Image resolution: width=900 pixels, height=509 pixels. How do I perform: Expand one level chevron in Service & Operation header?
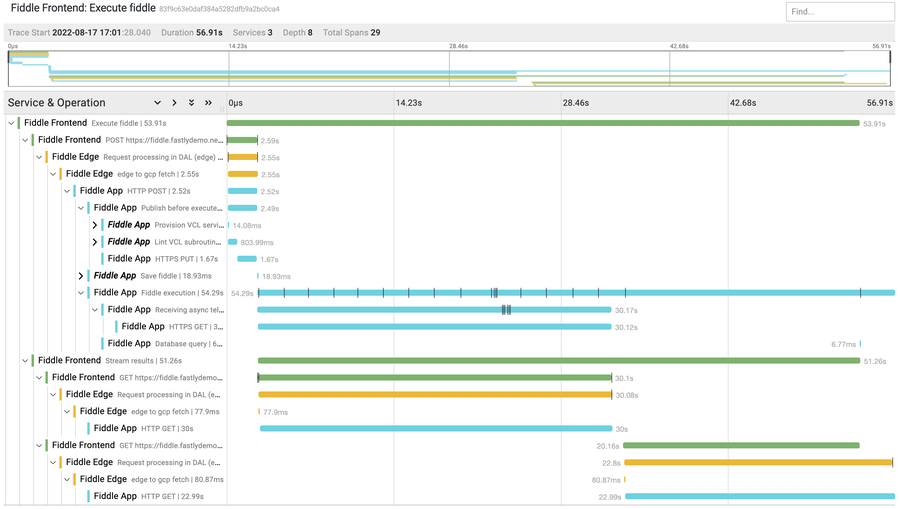(157, 103)
